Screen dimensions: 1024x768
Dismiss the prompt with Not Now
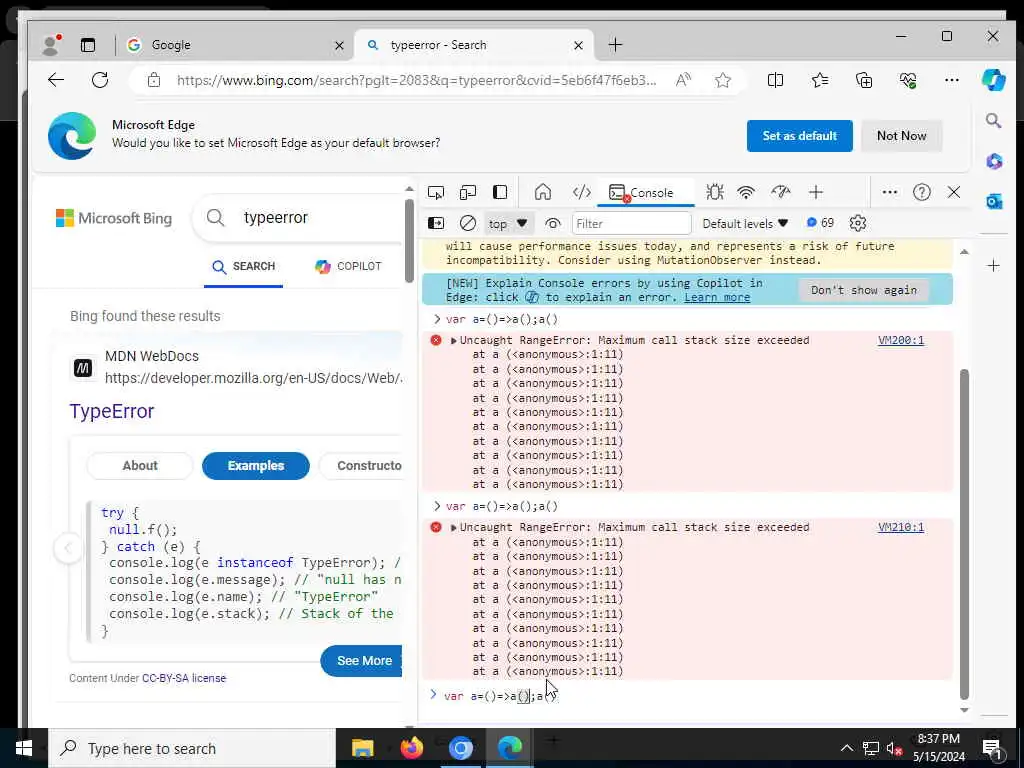click(901, 136)
